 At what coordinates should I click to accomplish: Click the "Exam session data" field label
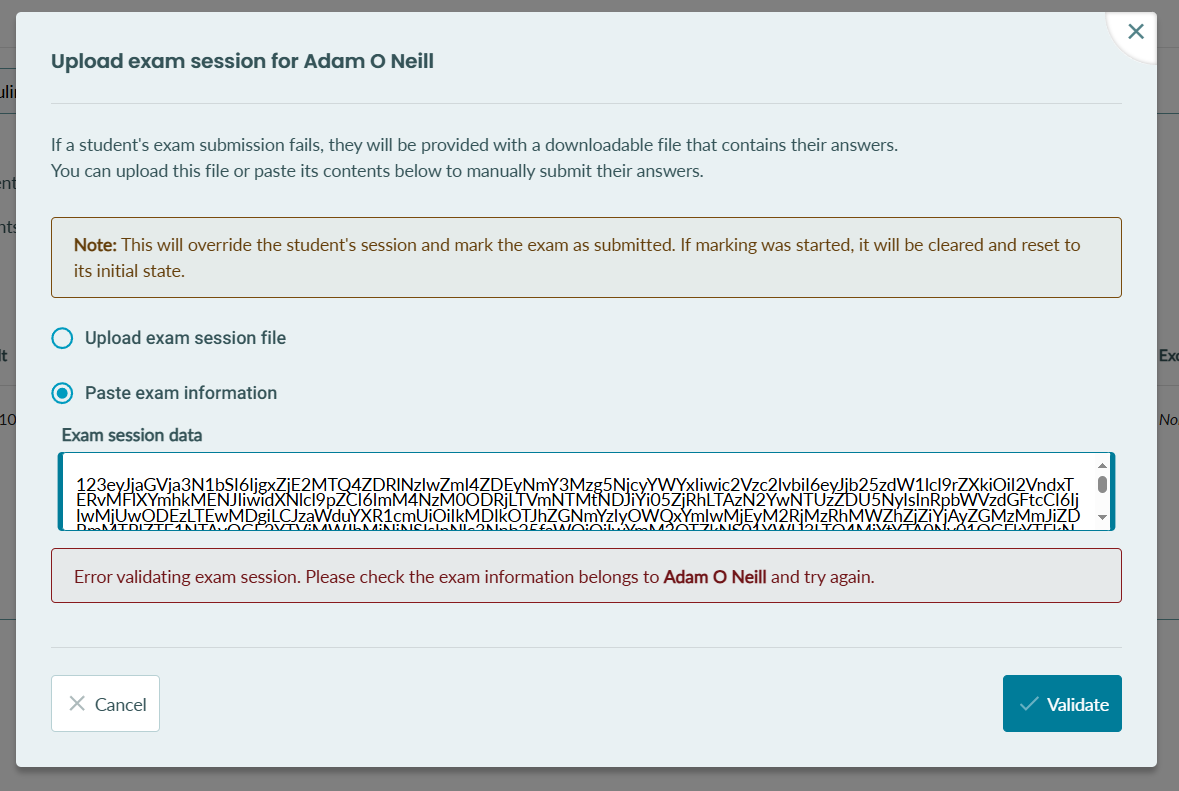pyautogui.click(x=132, y=435)
